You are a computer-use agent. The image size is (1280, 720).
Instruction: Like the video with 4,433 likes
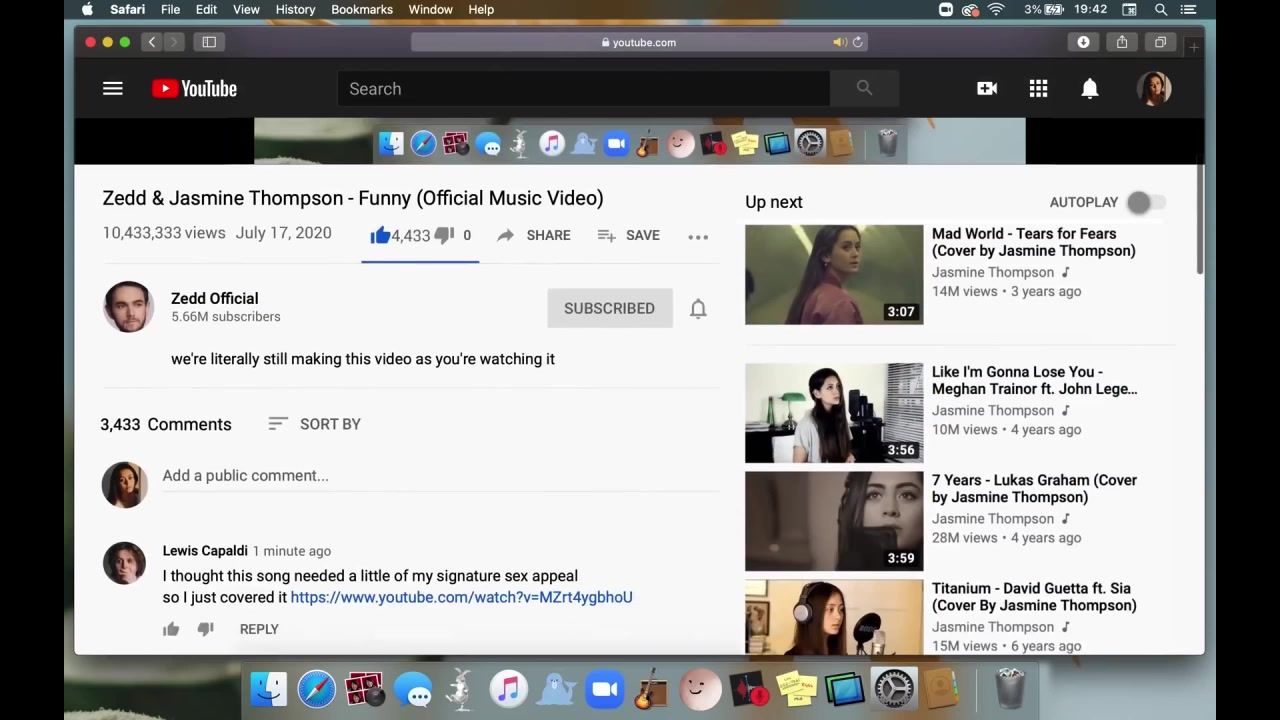point(400,235)
